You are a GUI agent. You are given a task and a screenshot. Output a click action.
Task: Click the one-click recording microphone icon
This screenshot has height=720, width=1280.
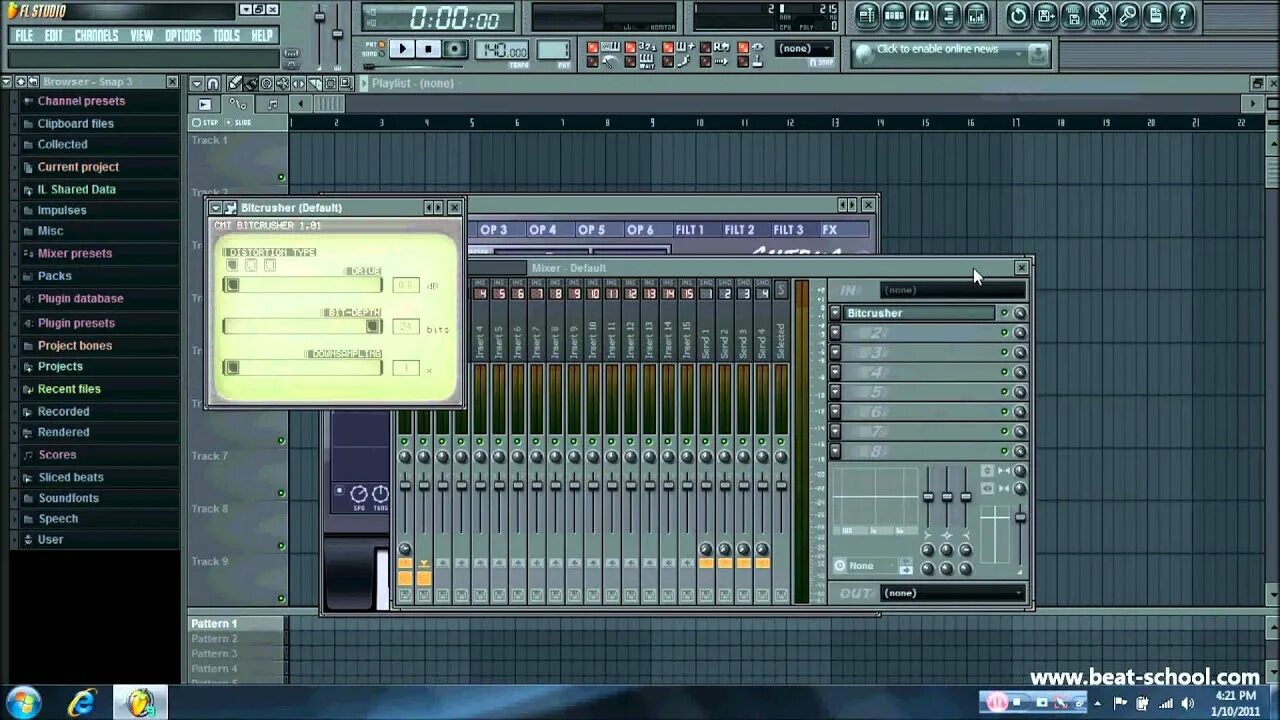(1127, 15)
